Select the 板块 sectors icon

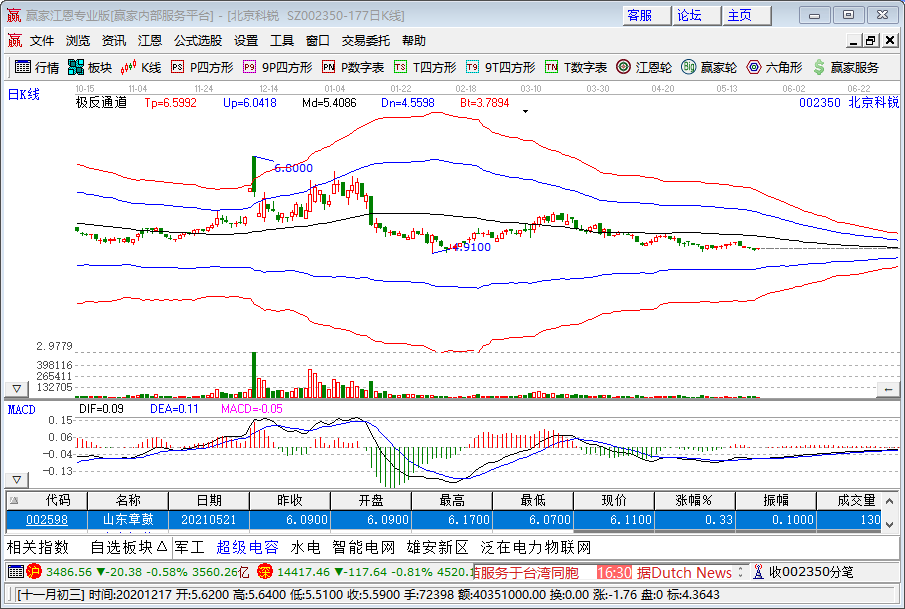point(88,68)
